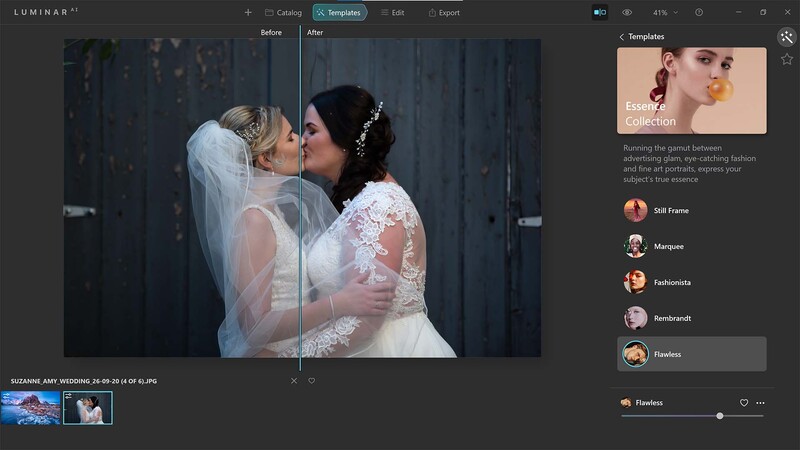
Task: Click the magic wand templates icon
Action: [x=787, y=37]
